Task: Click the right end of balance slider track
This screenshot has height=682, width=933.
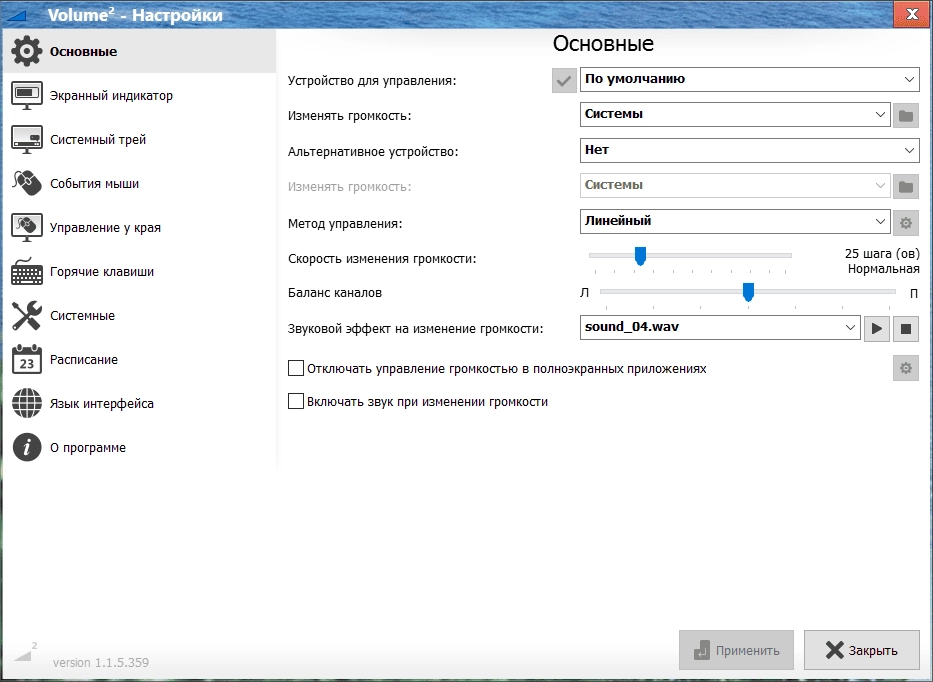Action: coord(893,291)
